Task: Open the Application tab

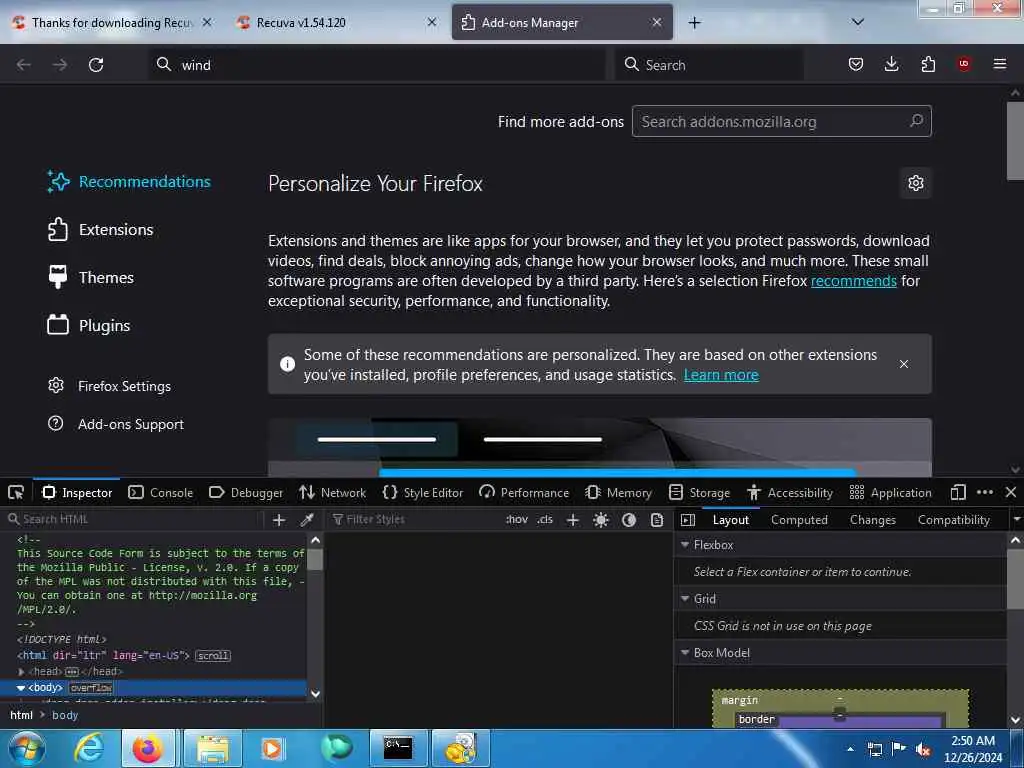Action: coord(891,492)
